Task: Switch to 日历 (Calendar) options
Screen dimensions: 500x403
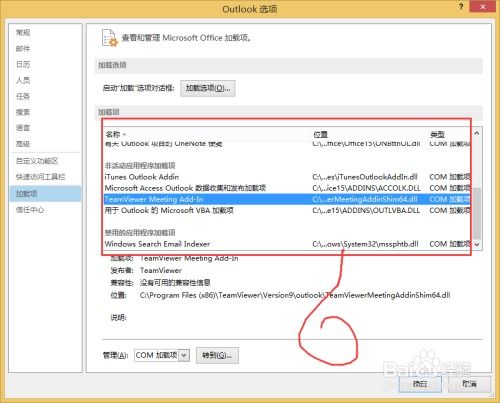Action: pyautogui.click(x=23, y=64)
